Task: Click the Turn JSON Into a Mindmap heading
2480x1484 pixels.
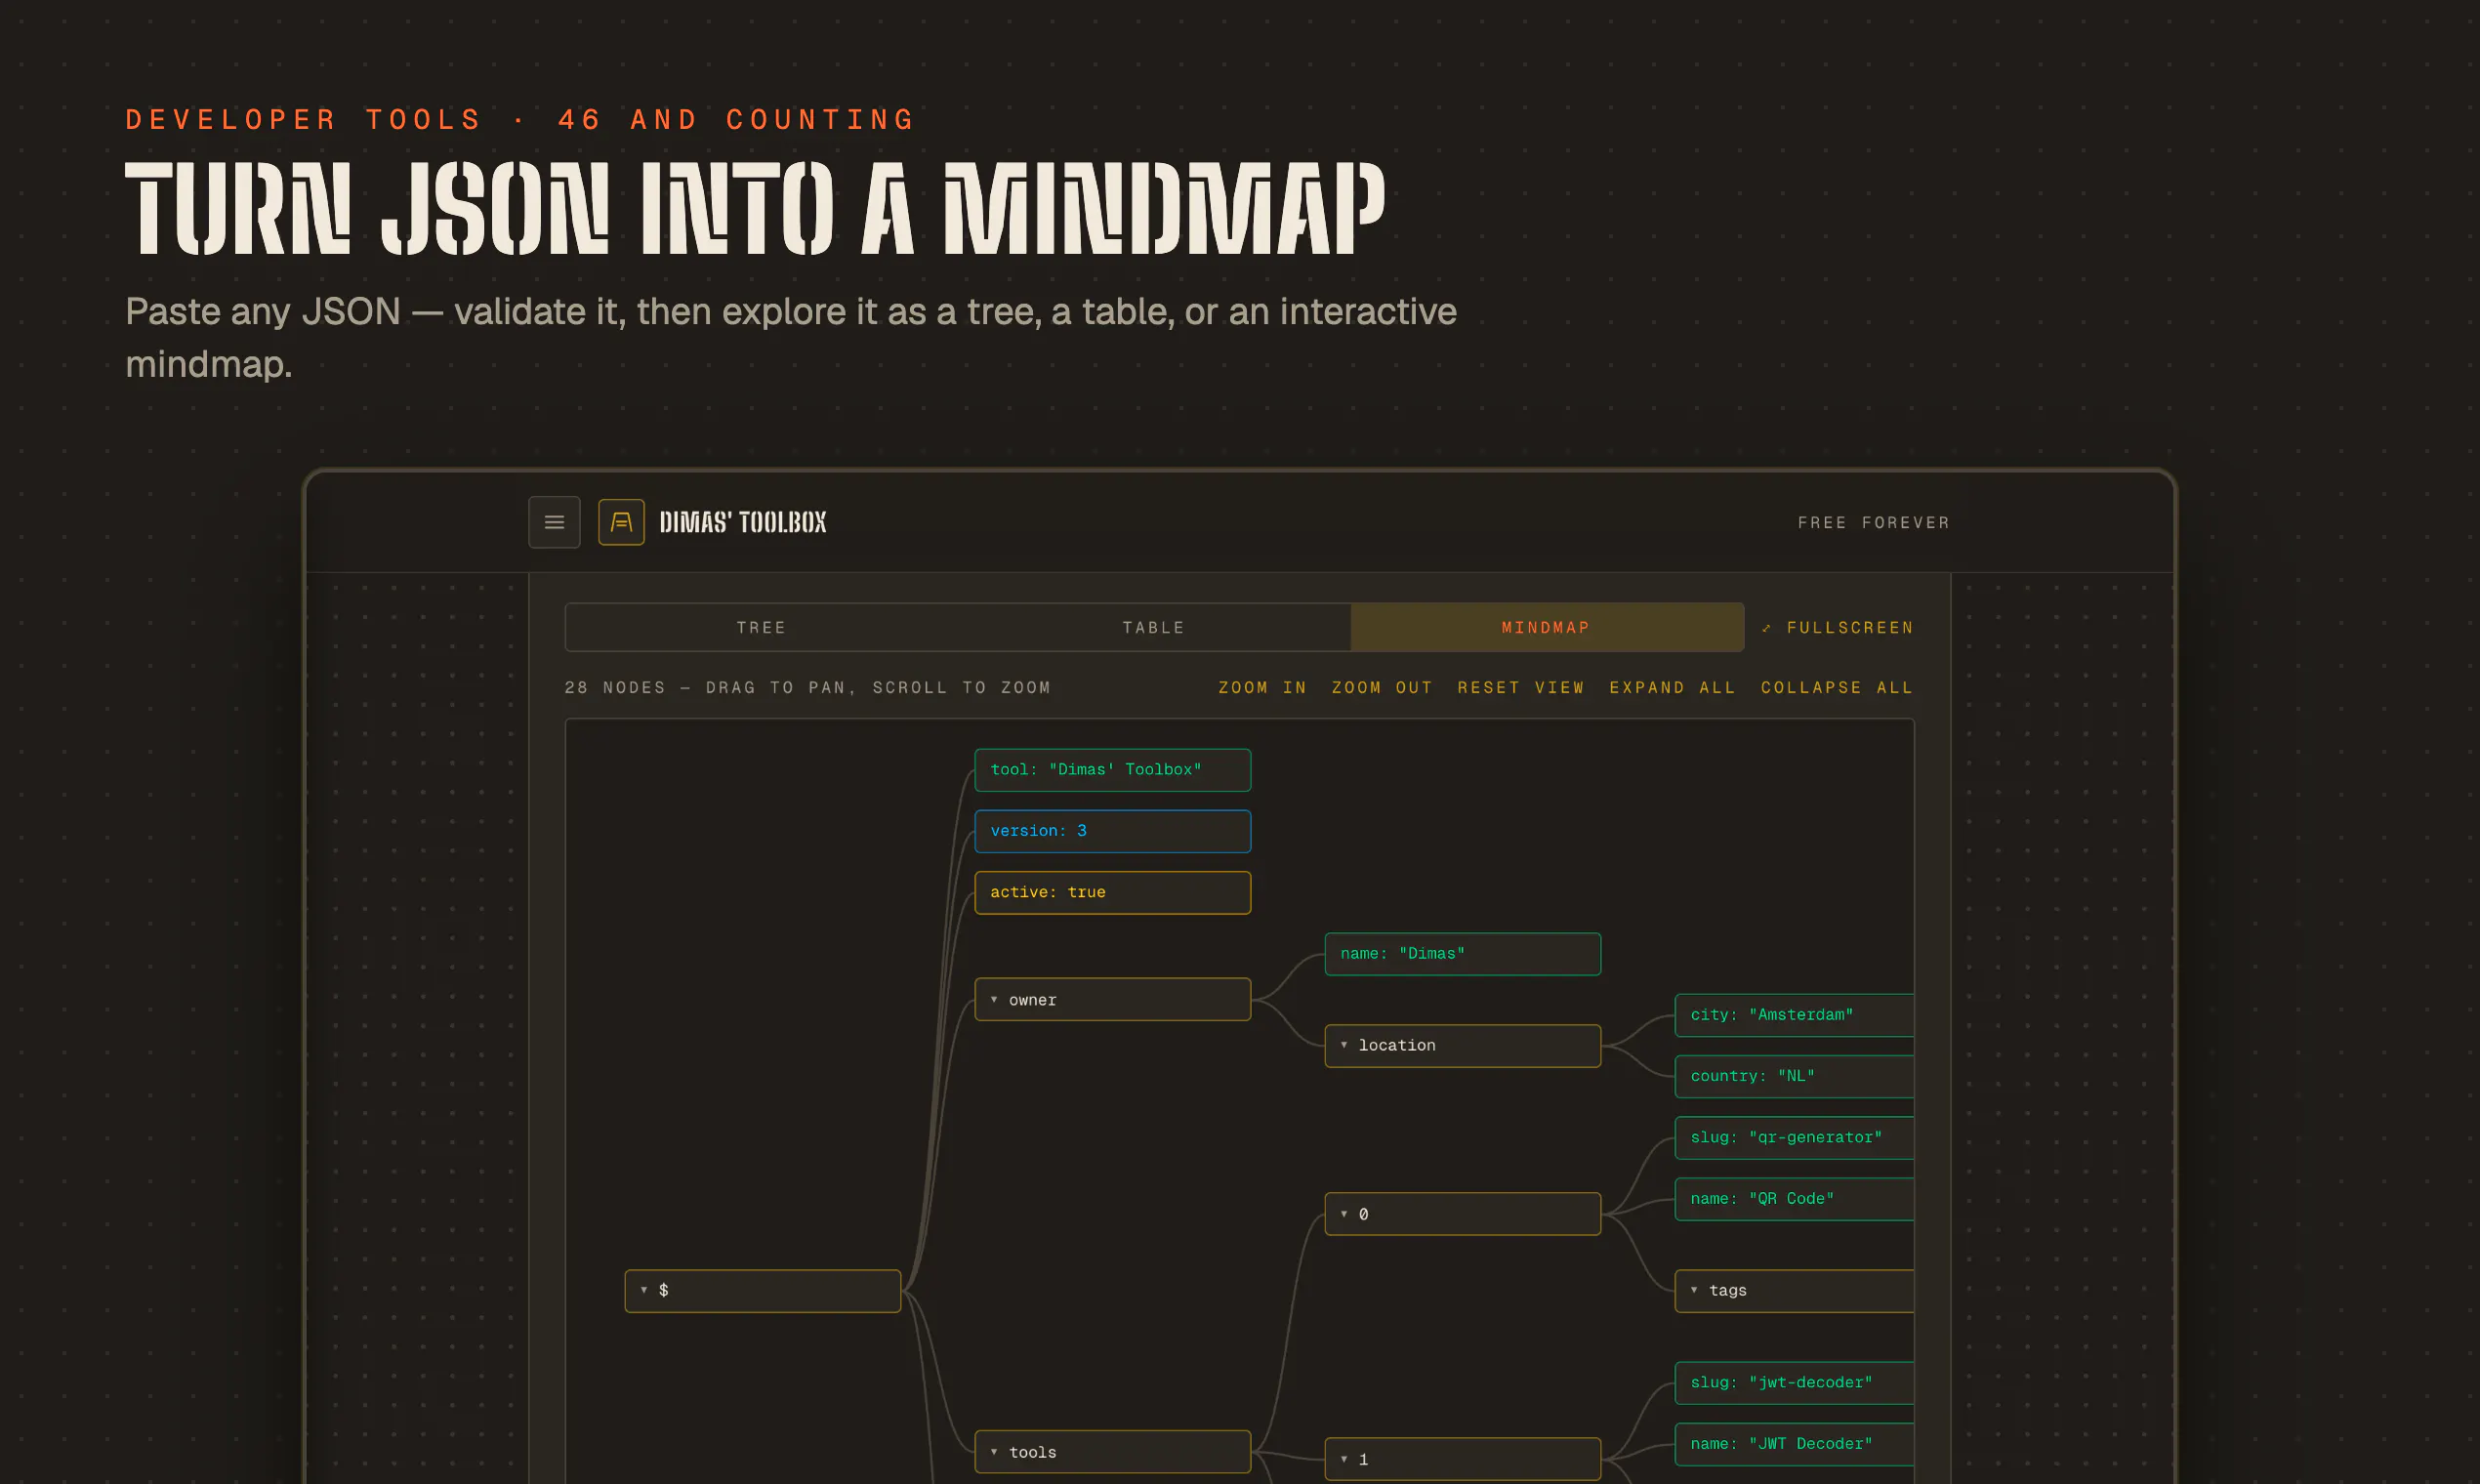Action: tap(755, 208)
